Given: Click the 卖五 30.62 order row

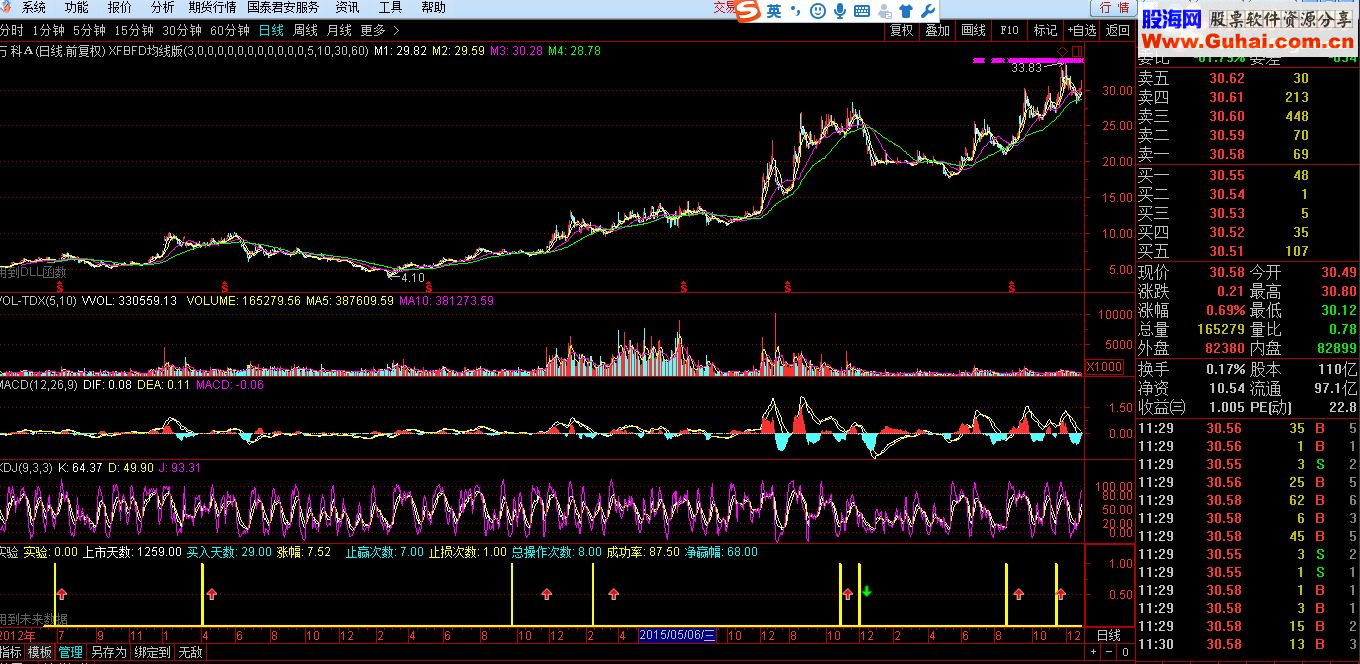Looking at the screenshot, I should coord(1247,79).
